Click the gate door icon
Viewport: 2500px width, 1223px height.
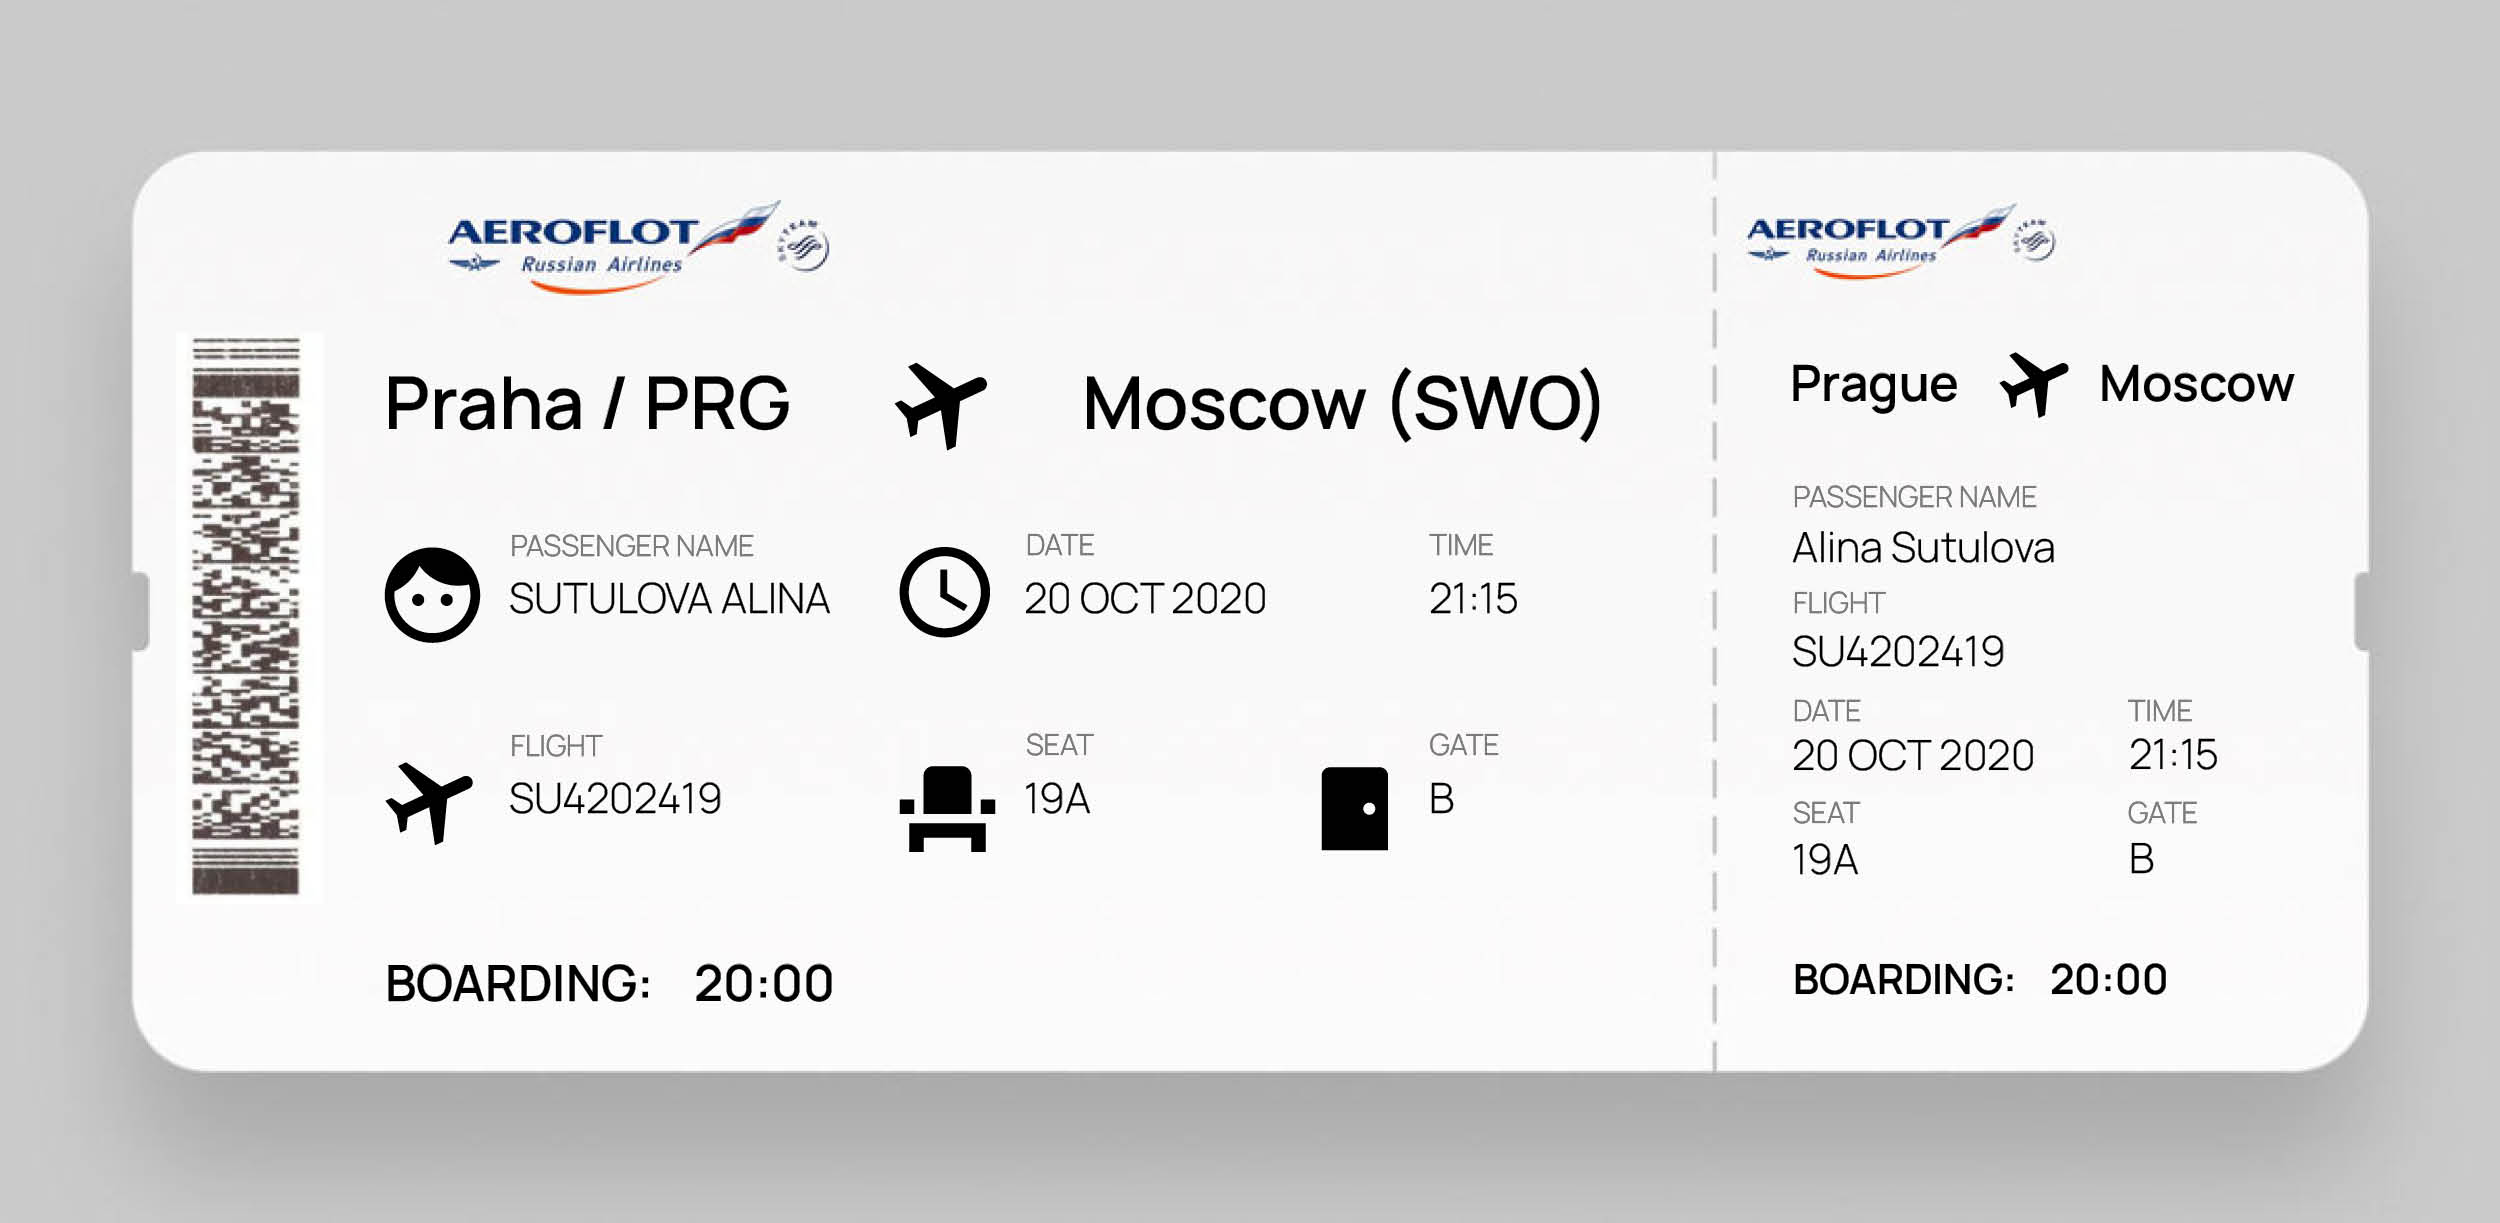(x=1354, y=808)
